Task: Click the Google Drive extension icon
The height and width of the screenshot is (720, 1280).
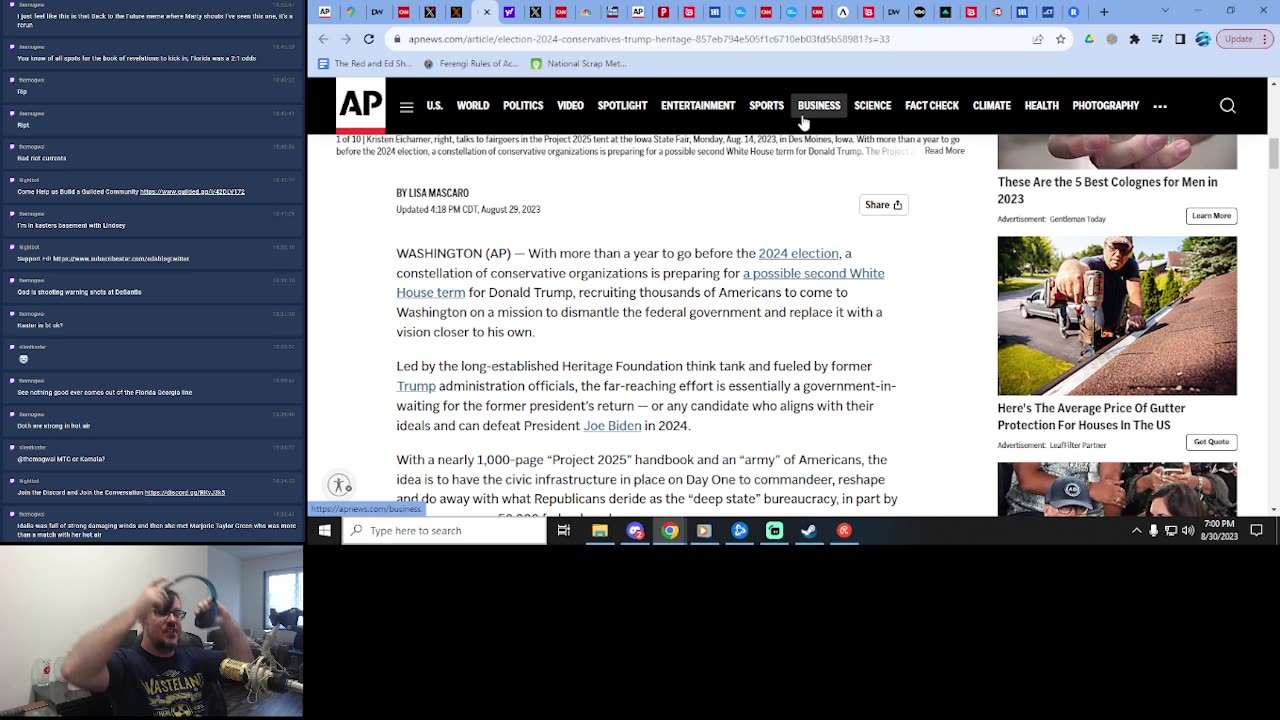Action: click(x=1089, y=39)
